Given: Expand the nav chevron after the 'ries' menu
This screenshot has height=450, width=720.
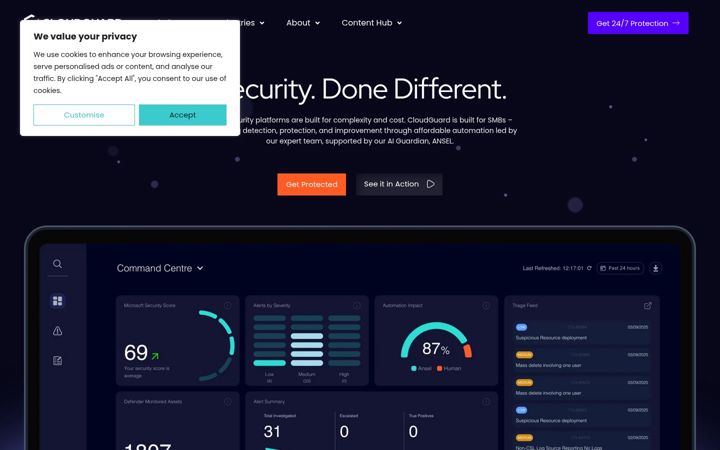Looking at the screenshot, I should click(x=262, y=23).
